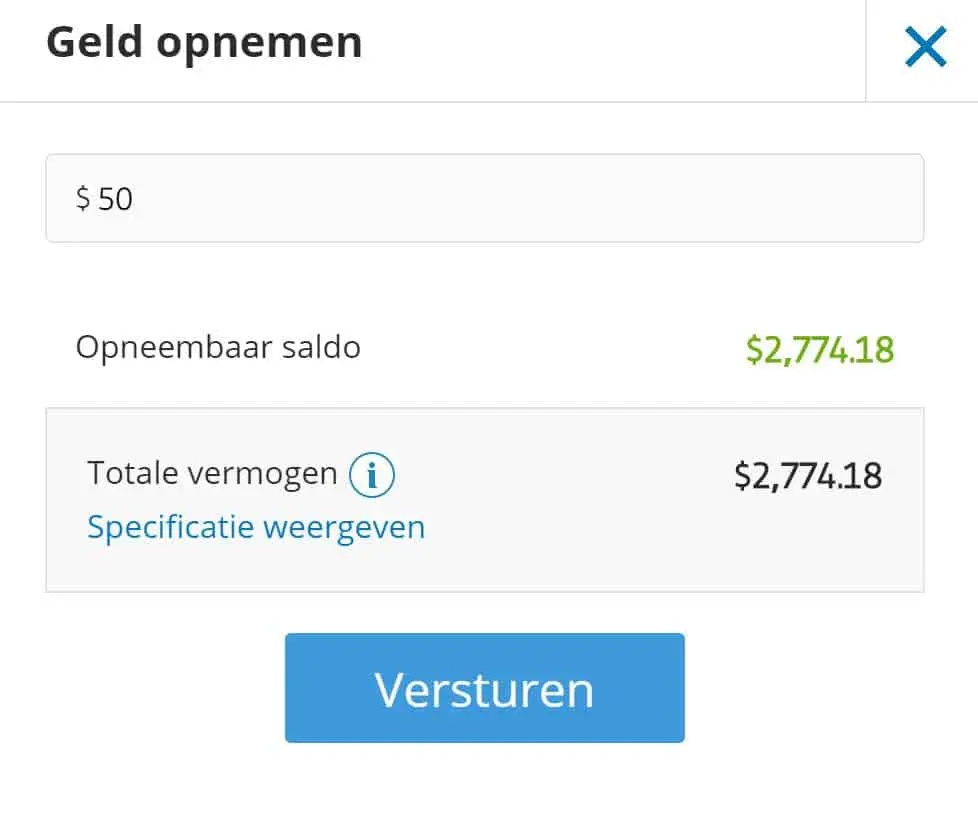Select the Totale vermogen label
Image resolution: width=978 pixels, height=818 pixels.
pyautogui.click(x=212, y=472)
